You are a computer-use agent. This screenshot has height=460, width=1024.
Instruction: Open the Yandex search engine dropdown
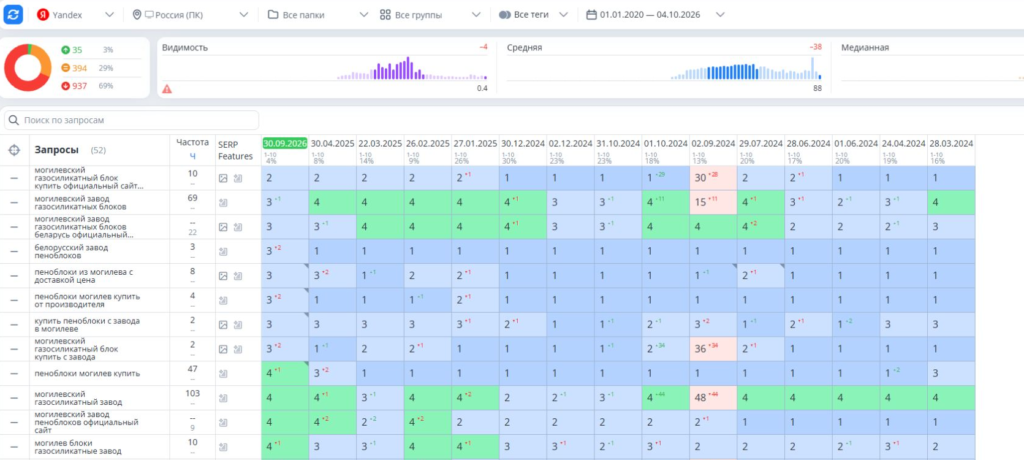coord(75,14)
